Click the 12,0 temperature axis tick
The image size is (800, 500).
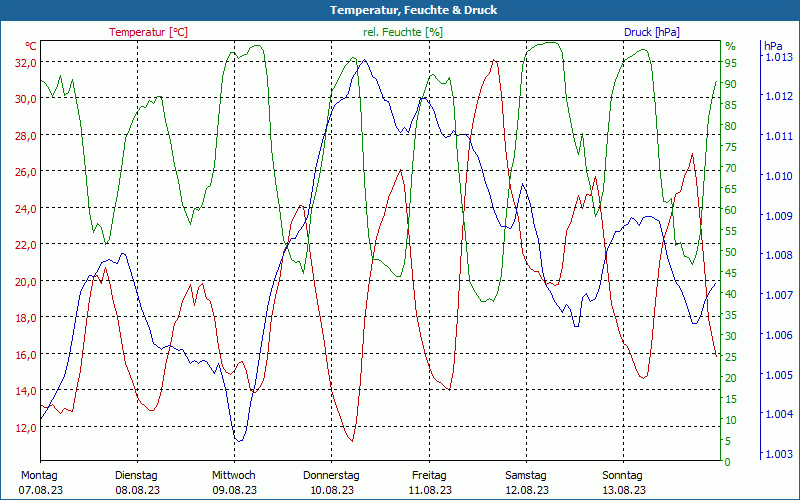(x=25, y=427)
